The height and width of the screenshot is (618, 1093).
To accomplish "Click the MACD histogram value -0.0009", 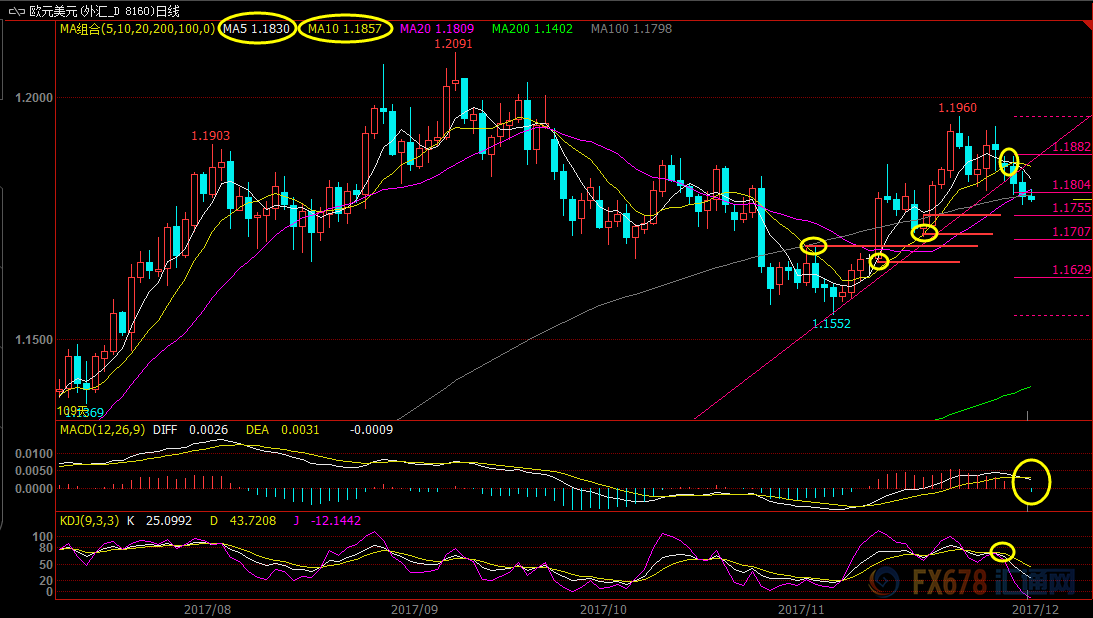I will (x=372, y=430).
